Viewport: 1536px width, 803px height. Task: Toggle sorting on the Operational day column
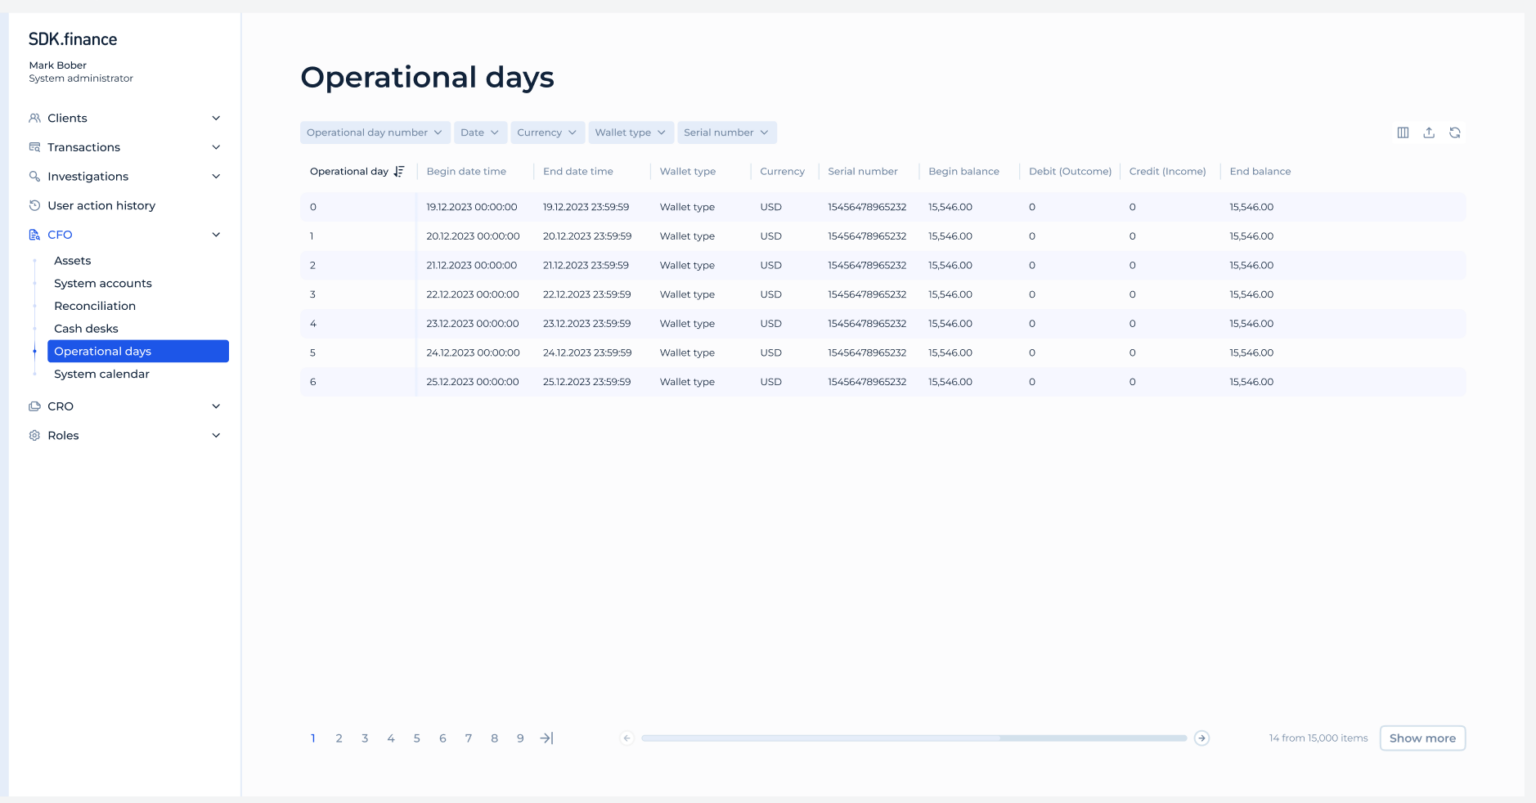click(398, 171)
